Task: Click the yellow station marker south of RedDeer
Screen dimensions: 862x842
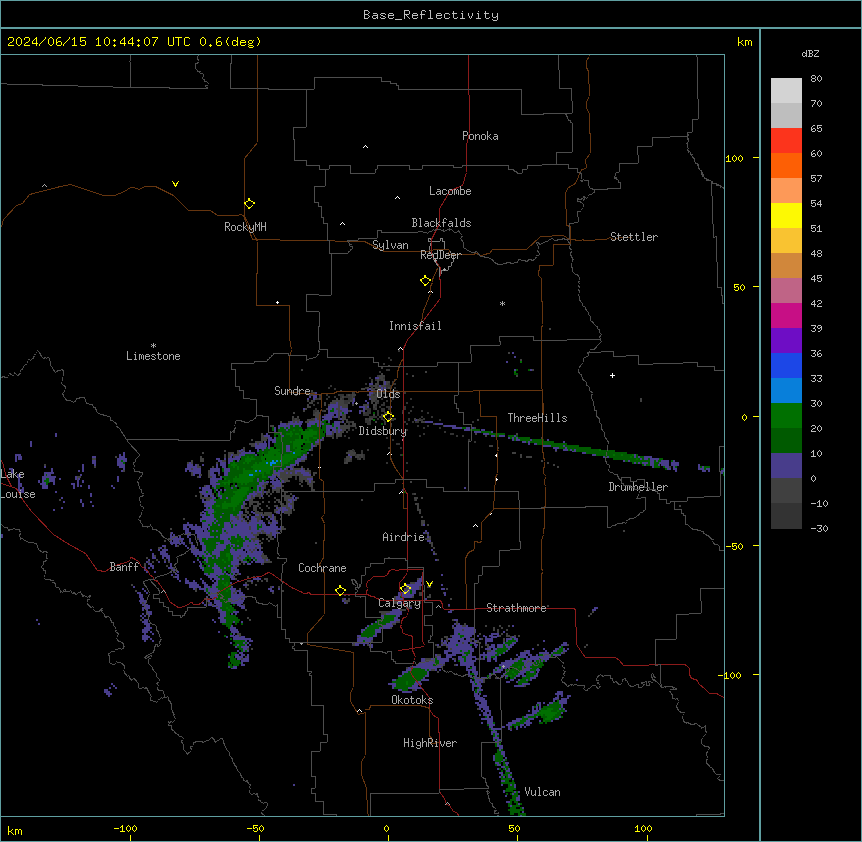Action: click(x=425, y=281)
